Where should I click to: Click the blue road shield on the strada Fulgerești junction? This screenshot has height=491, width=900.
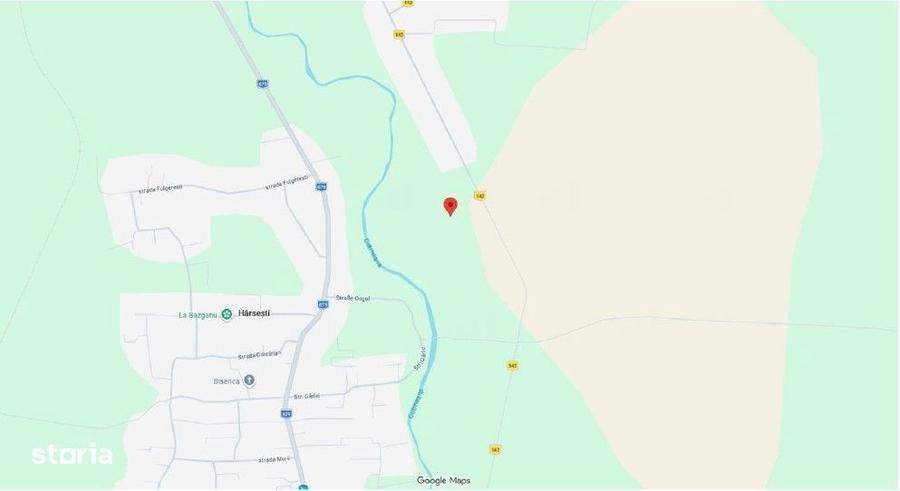pyautogui.click(x=321, y=187)
